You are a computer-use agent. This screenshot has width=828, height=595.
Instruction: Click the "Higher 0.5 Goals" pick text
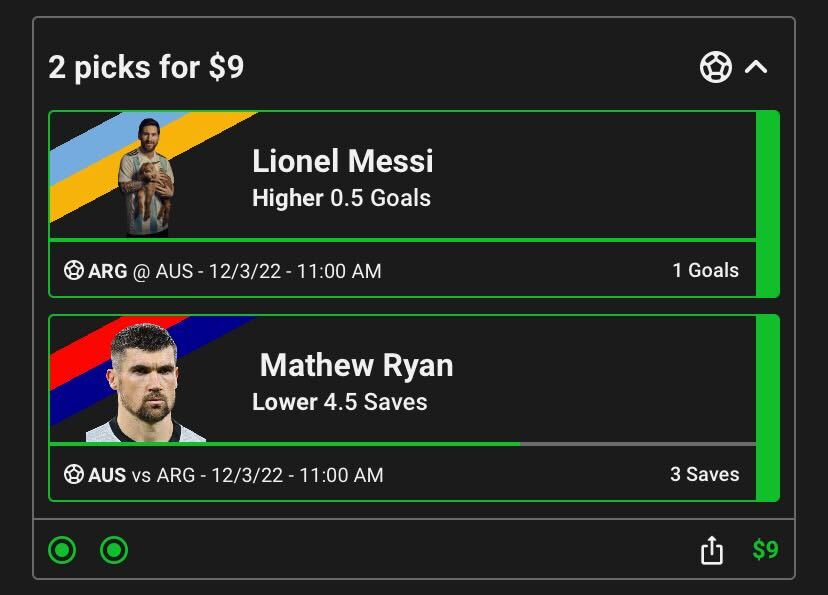pyautogui.click(x=341, y=198)
